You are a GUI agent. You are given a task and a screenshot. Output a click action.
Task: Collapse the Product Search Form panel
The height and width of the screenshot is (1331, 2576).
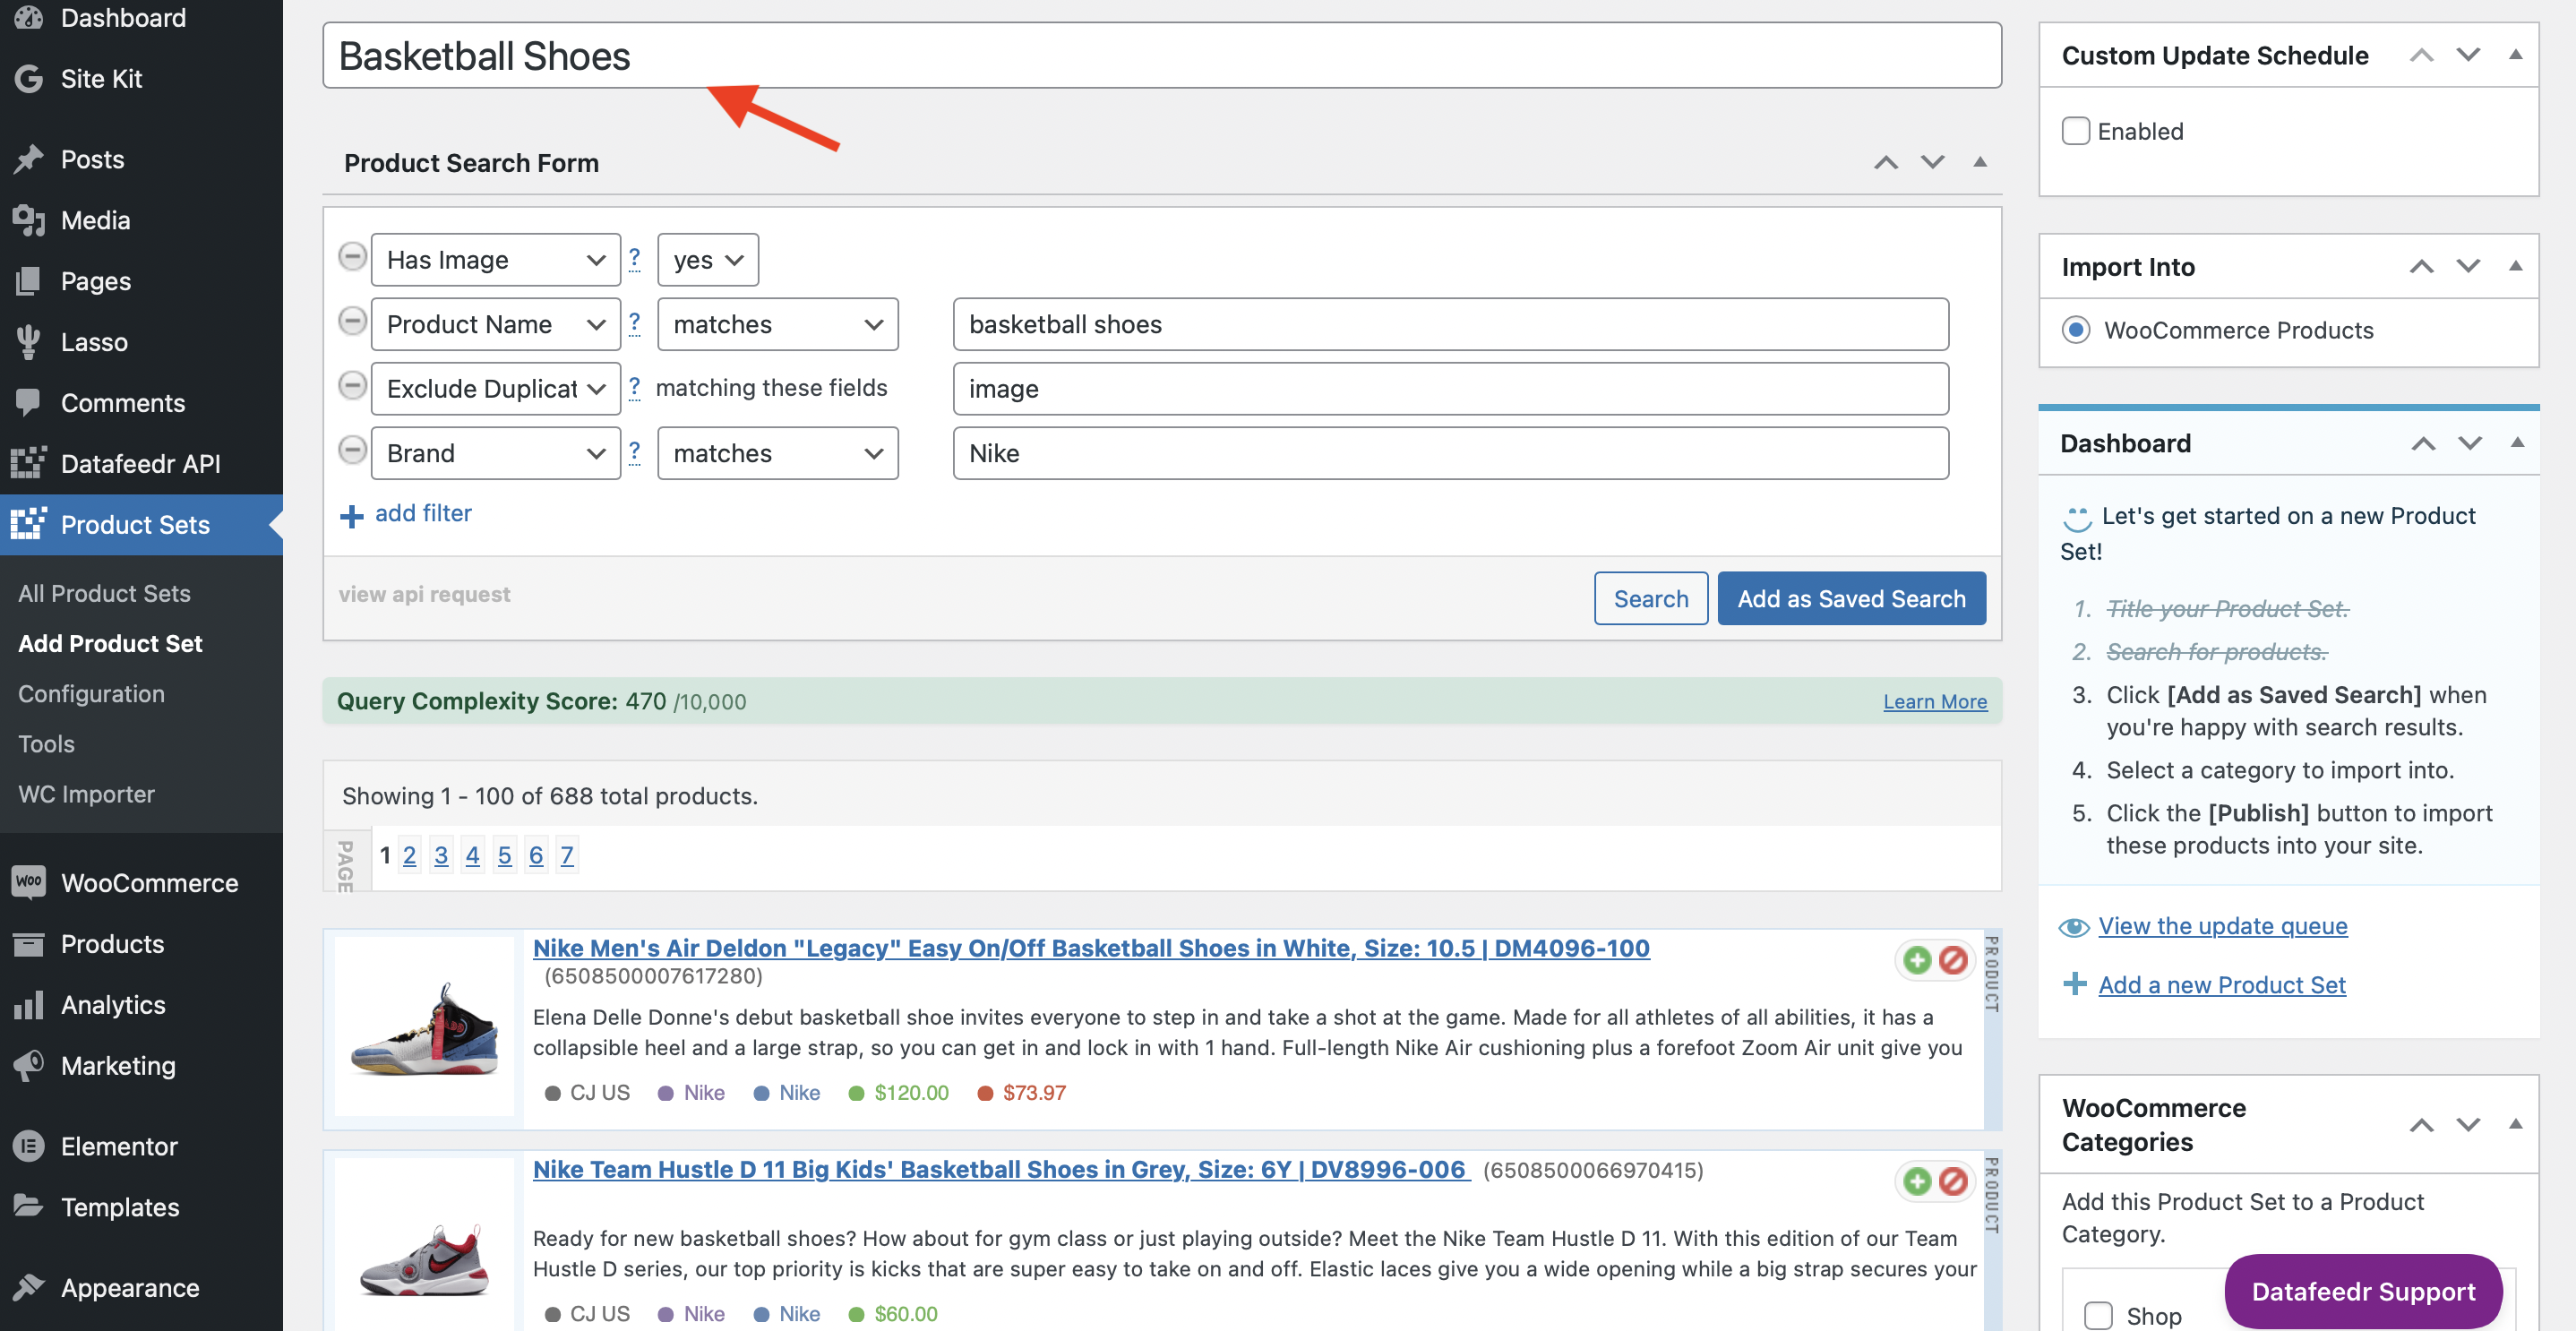tap(1980, 162)
